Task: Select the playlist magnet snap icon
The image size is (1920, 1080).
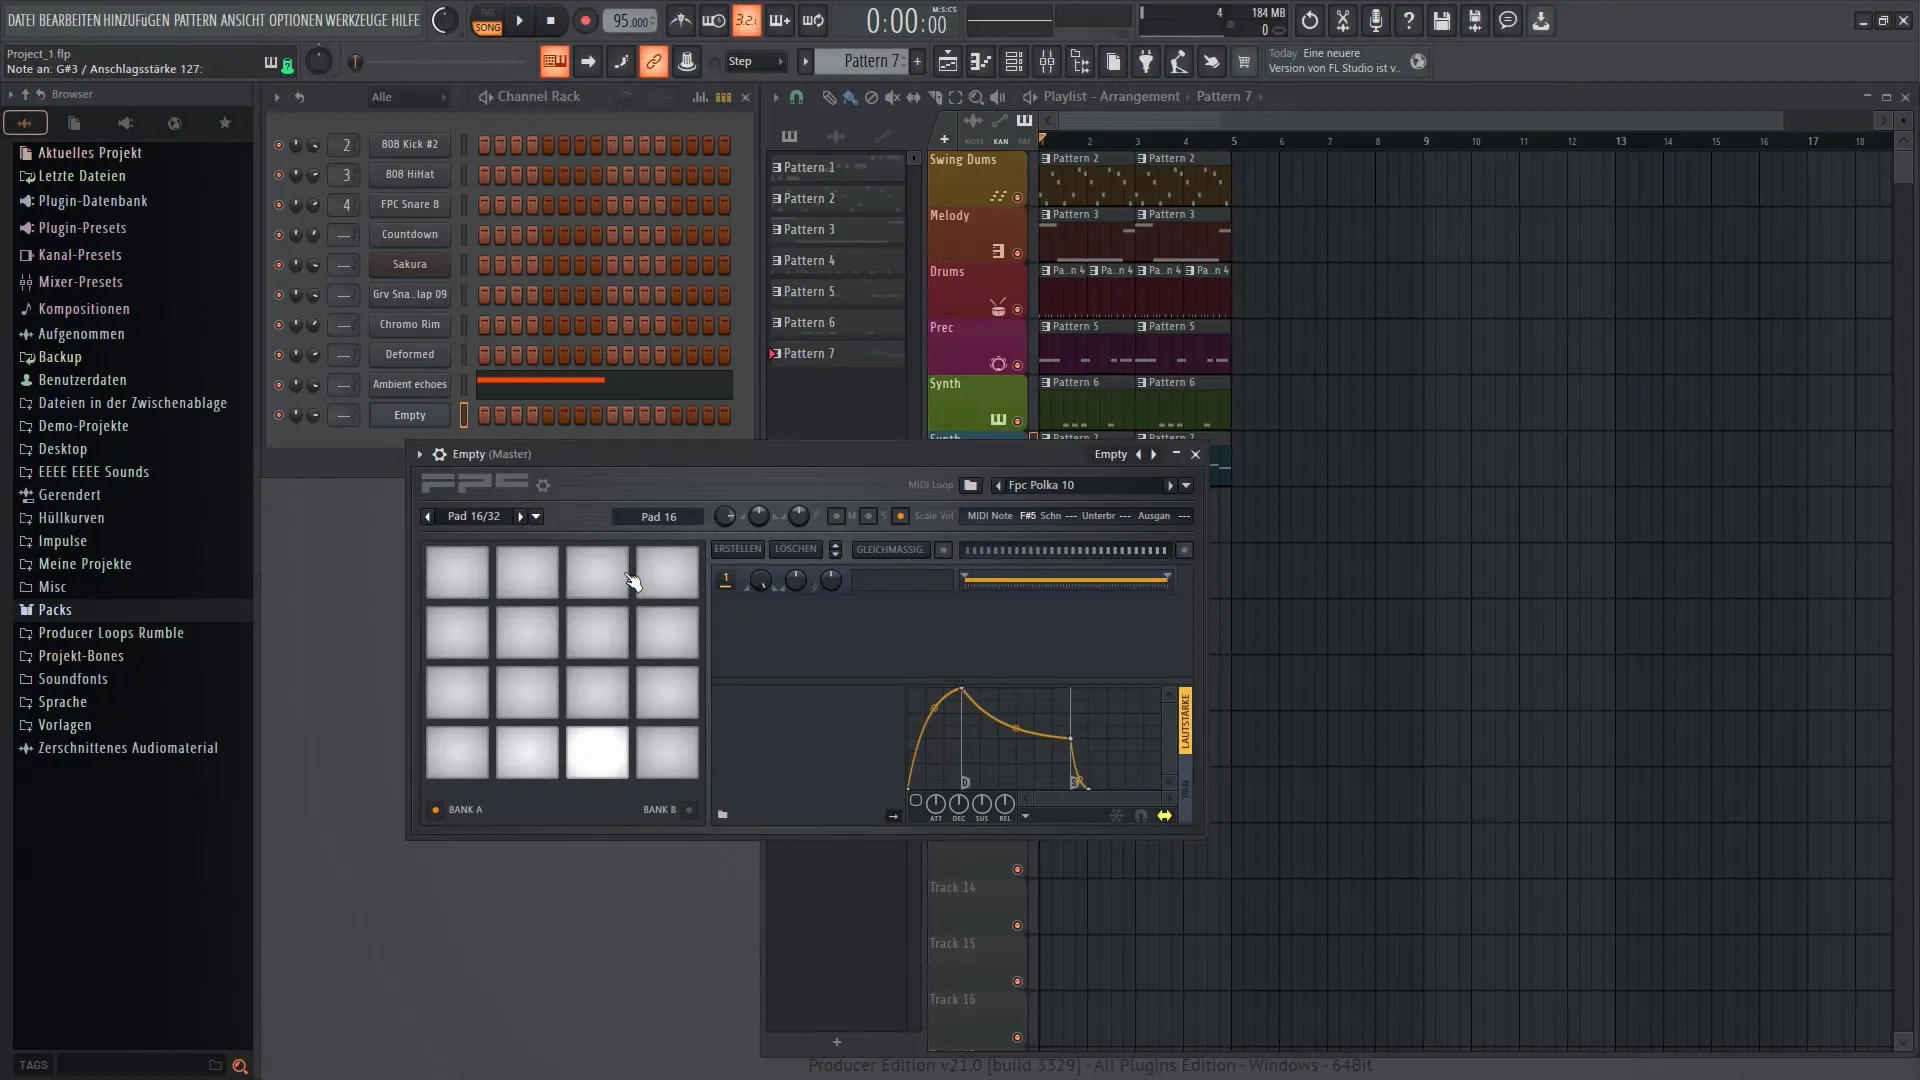Action: (796, 97)
